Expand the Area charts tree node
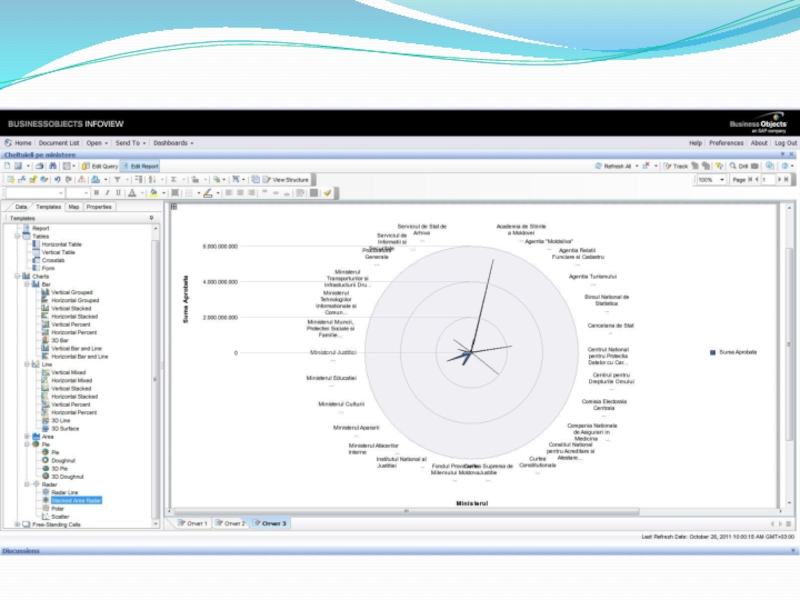The width and height of the screenshot is (800, 600). point(27,436)
